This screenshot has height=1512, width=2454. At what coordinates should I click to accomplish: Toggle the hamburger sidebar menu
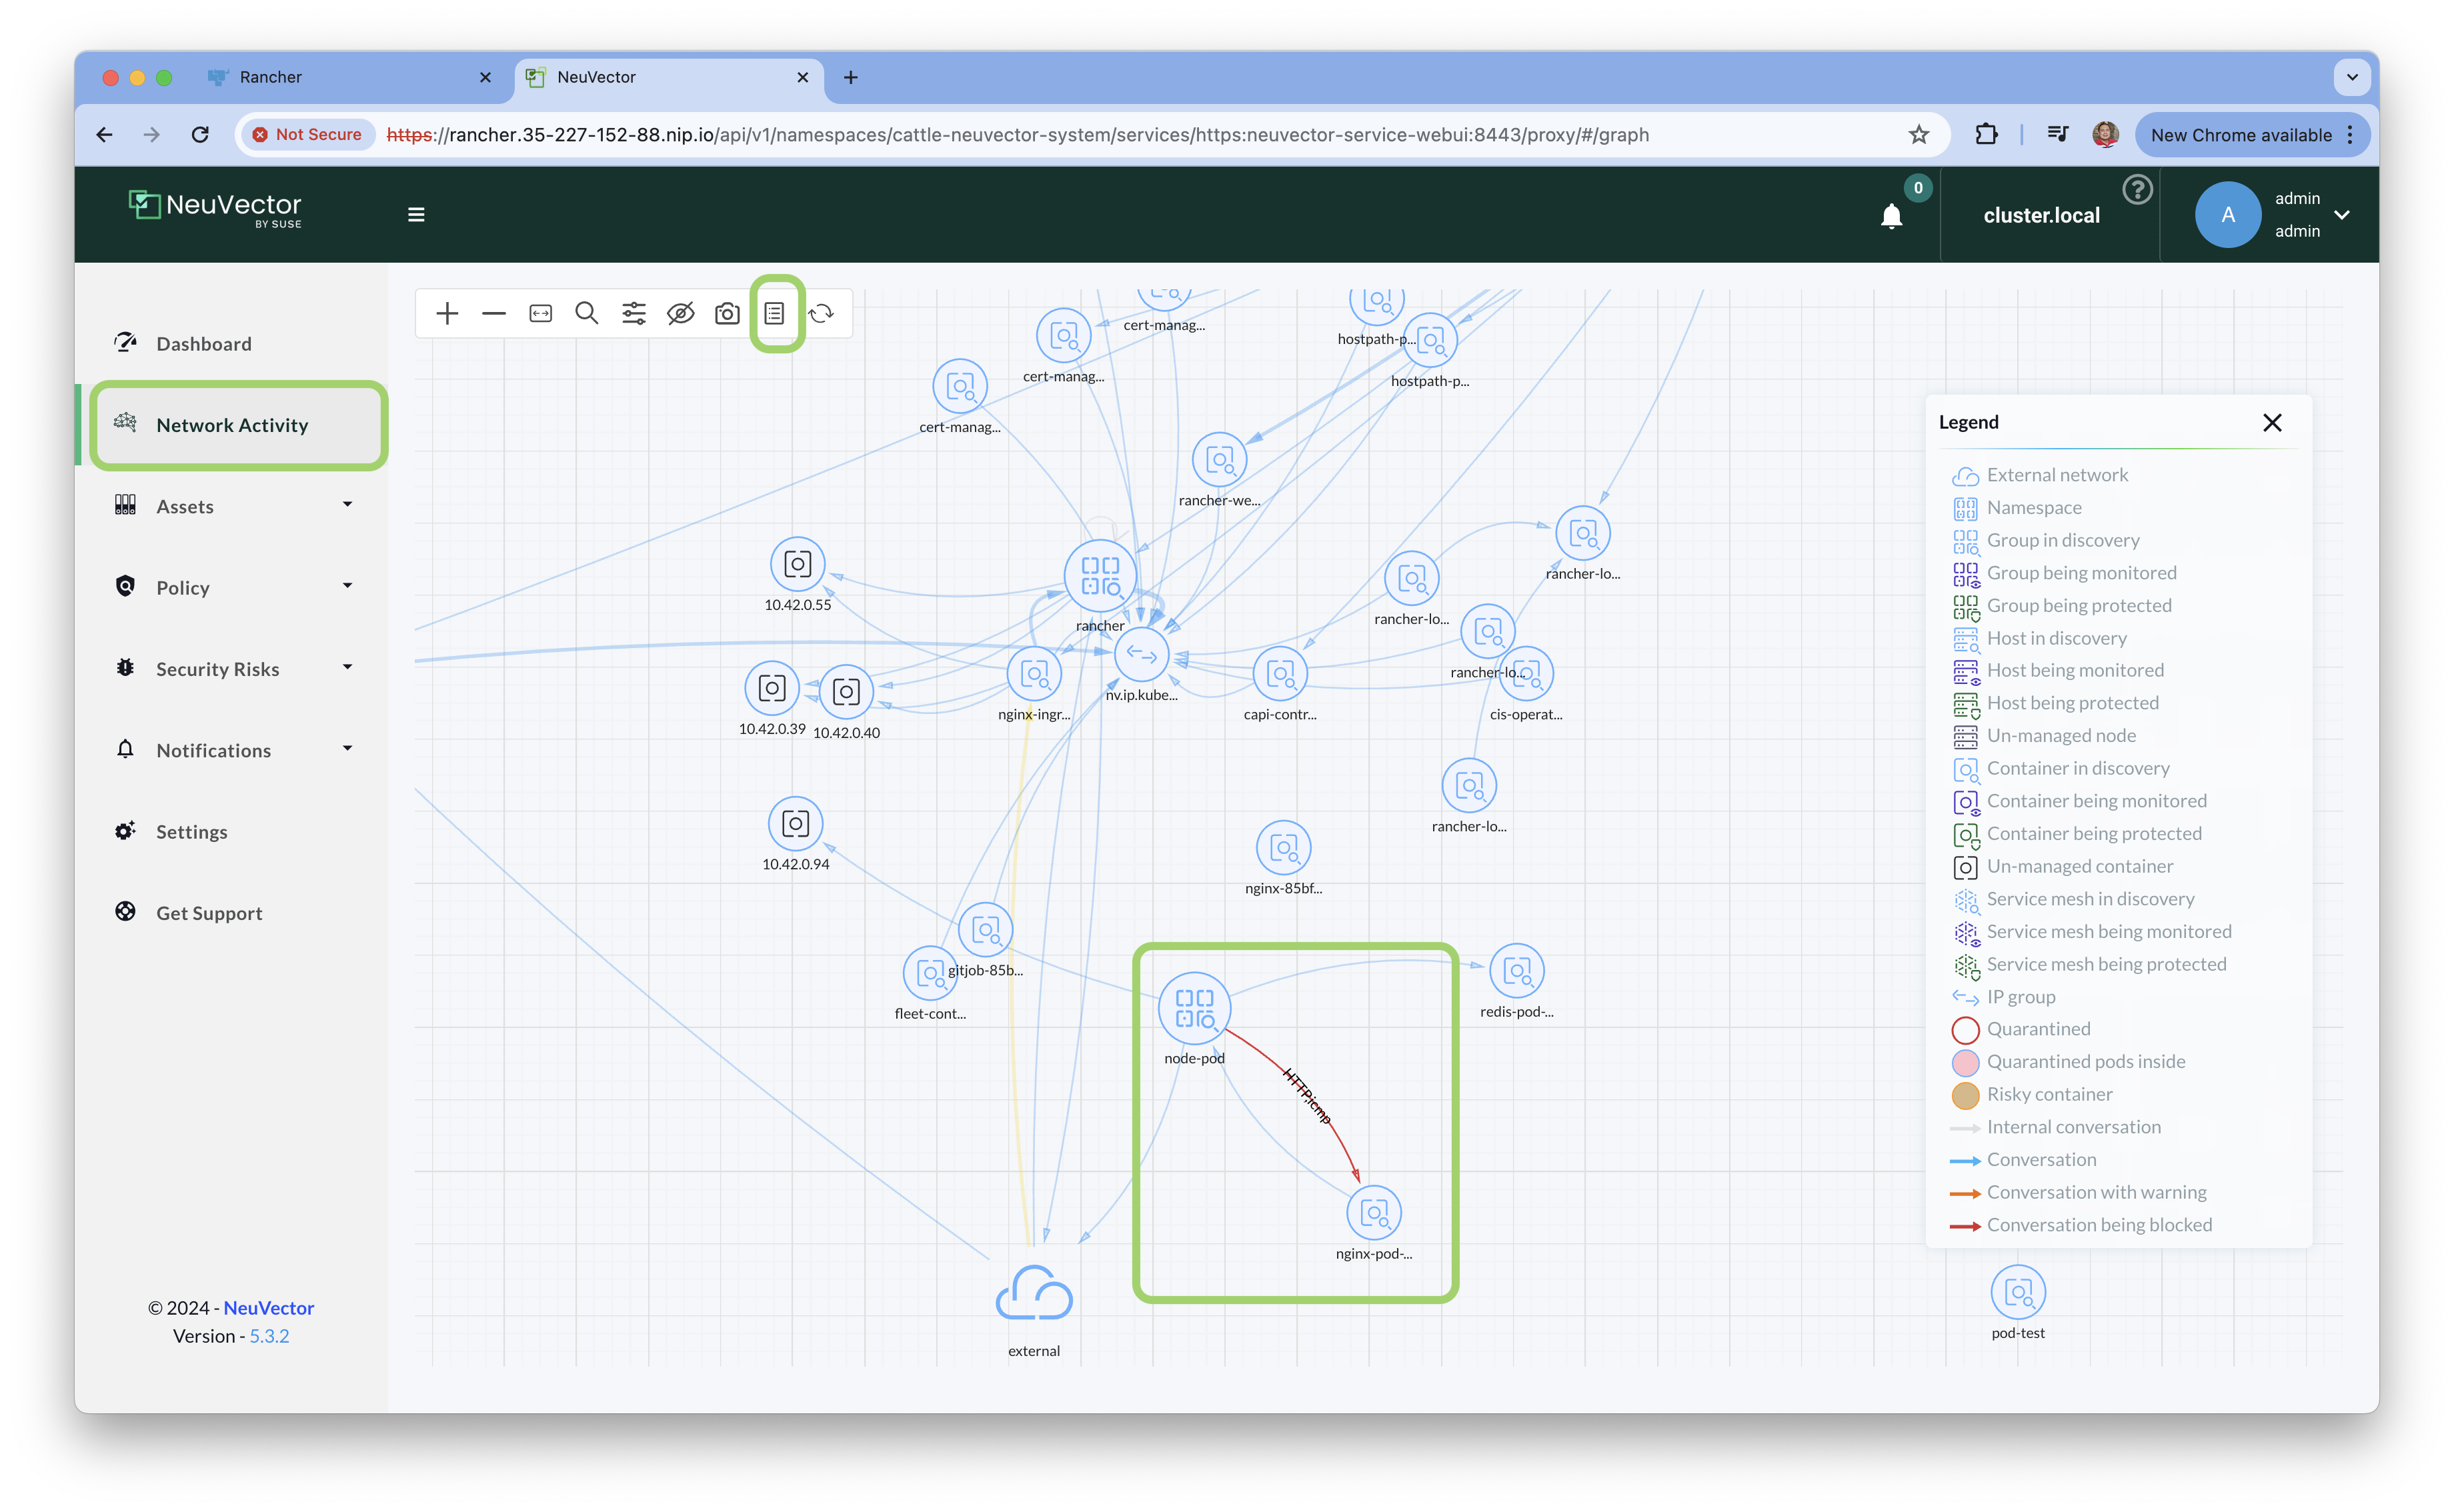click(416, 215)
